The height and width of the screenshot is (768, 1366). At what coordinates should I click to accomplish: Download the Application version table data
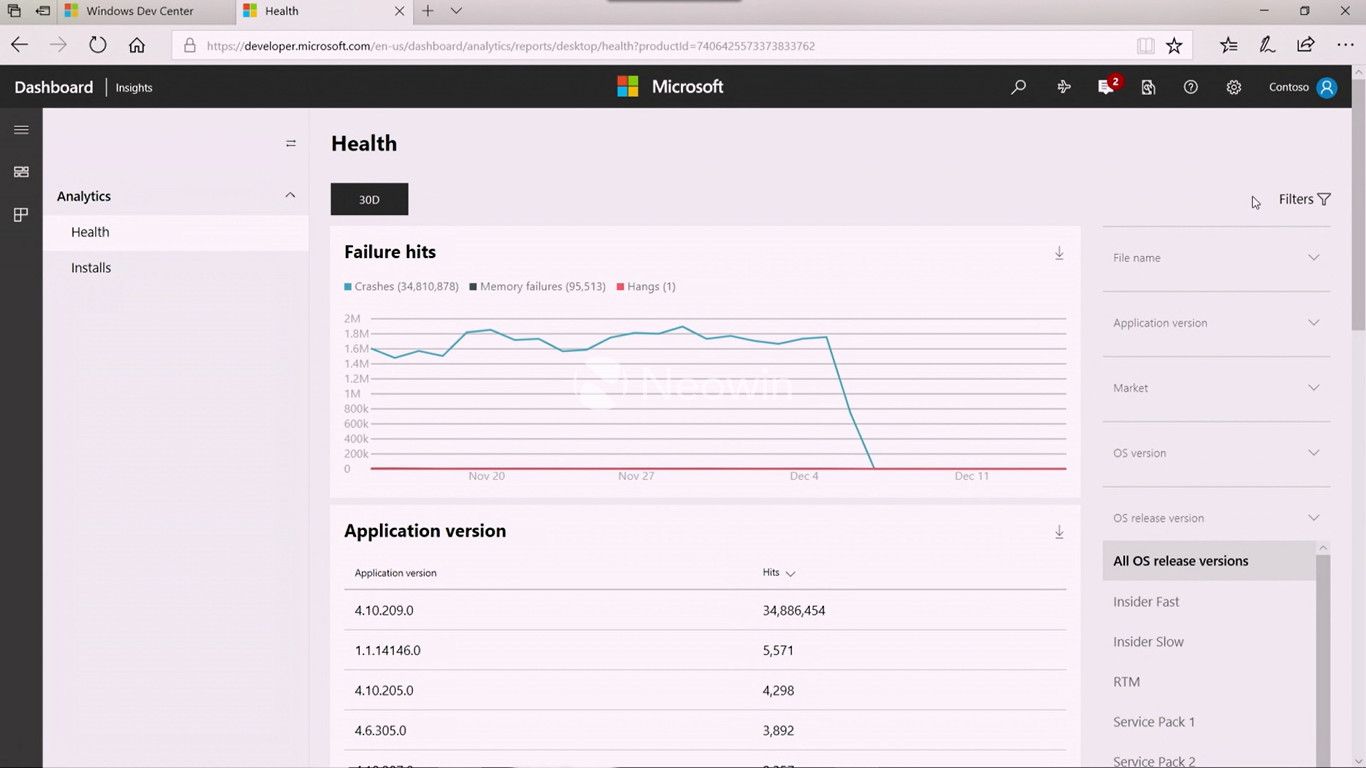(1059, 532)
